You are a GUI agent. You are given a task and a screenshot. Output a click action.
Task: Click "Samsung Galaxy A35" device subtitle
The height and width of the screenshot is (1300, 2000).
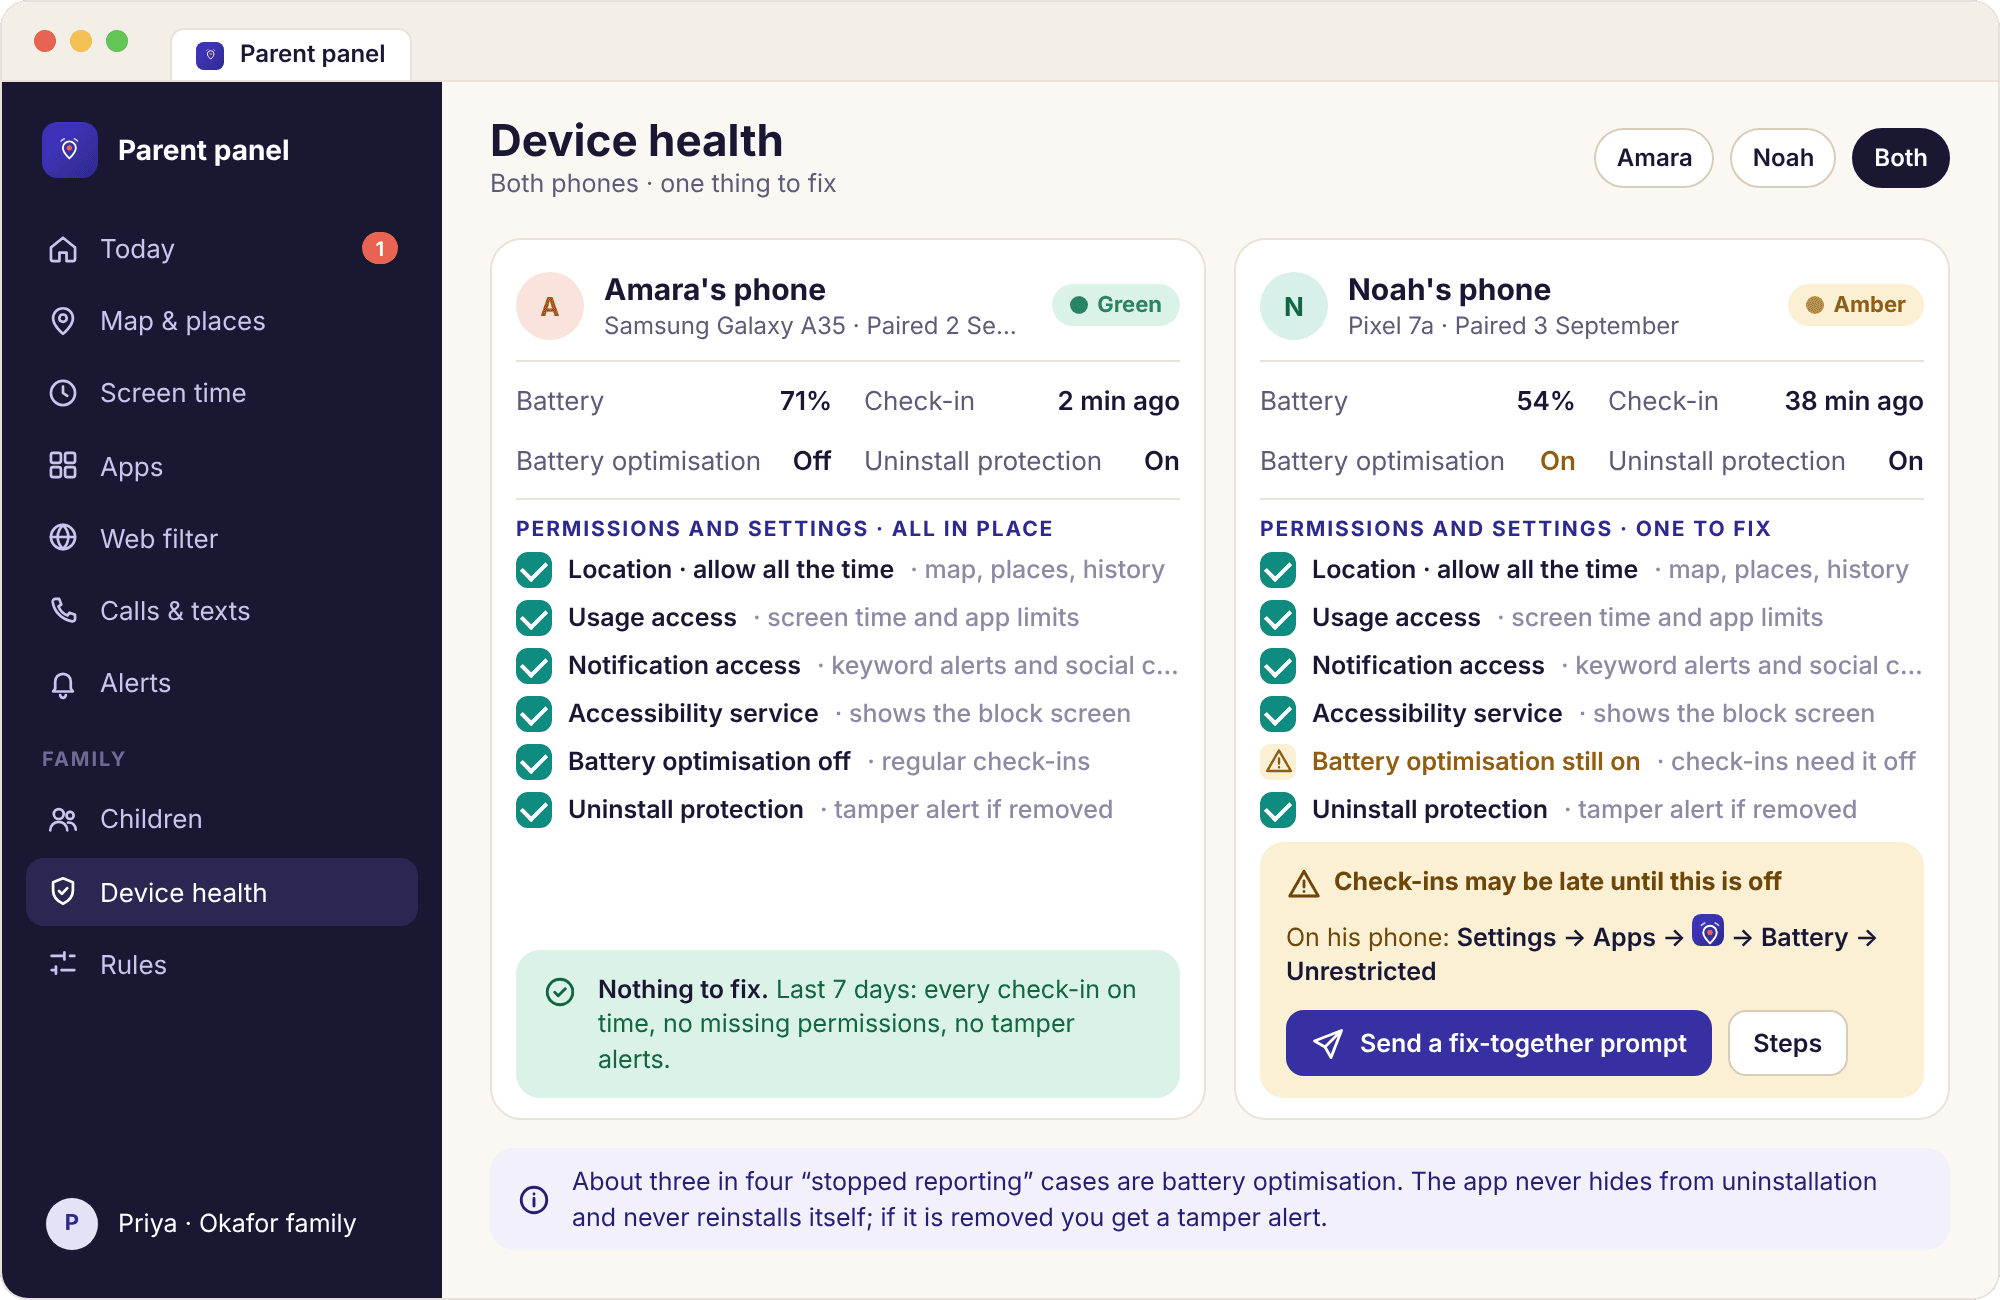pyautogui.click(x=725, y=326)
